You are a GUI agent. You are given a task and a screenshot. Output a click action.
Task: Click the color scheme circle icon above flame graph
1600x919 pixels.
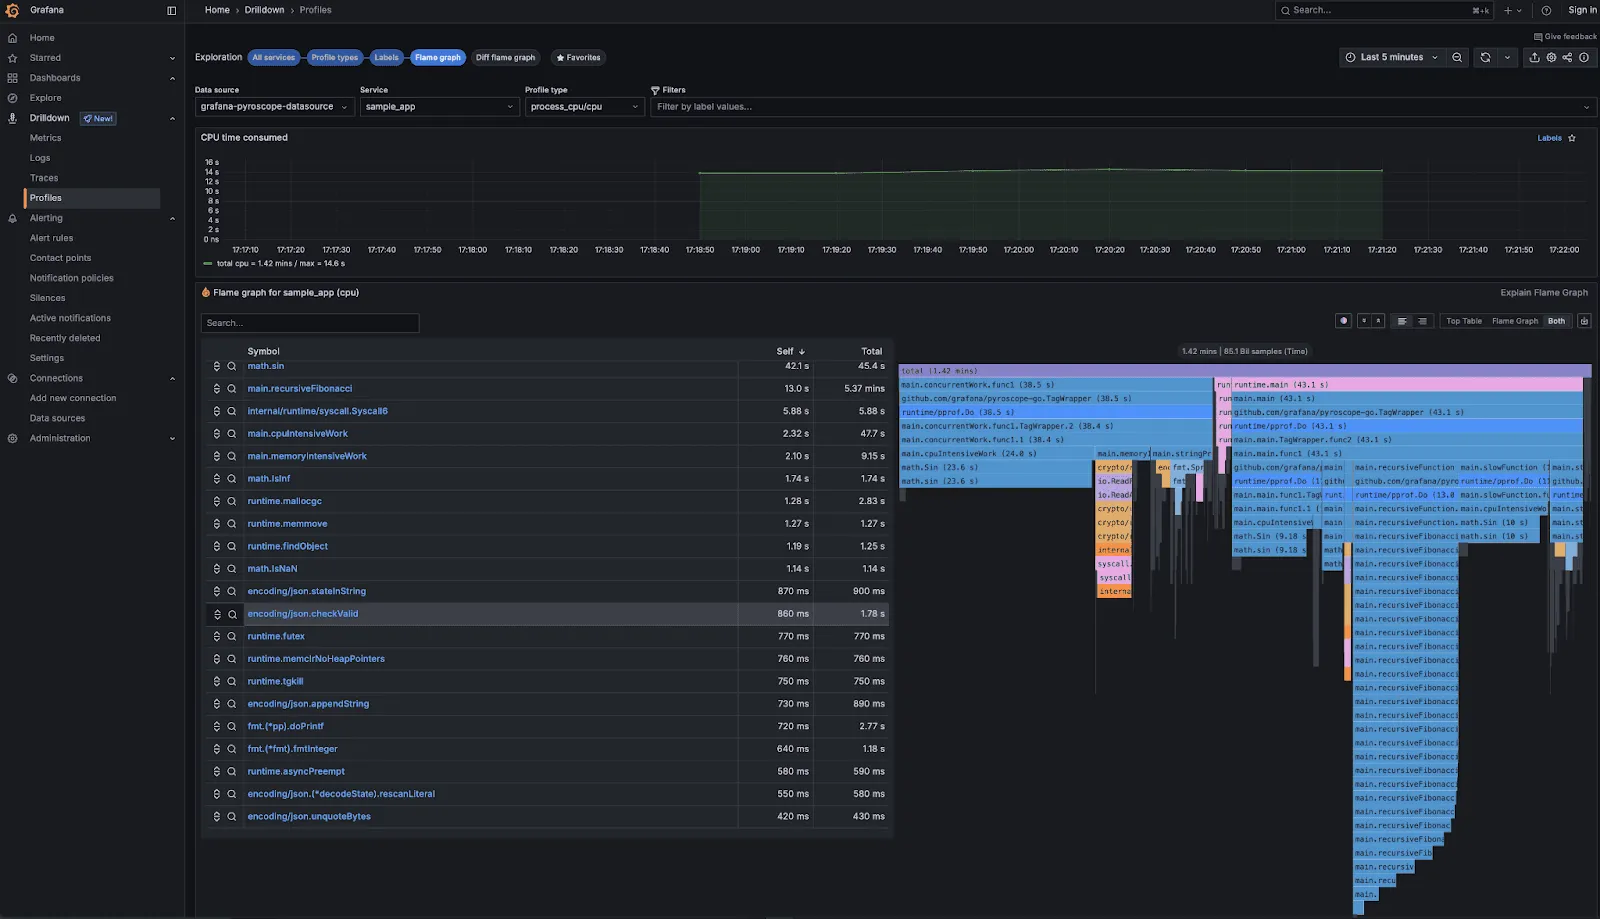coord(1343,321)
